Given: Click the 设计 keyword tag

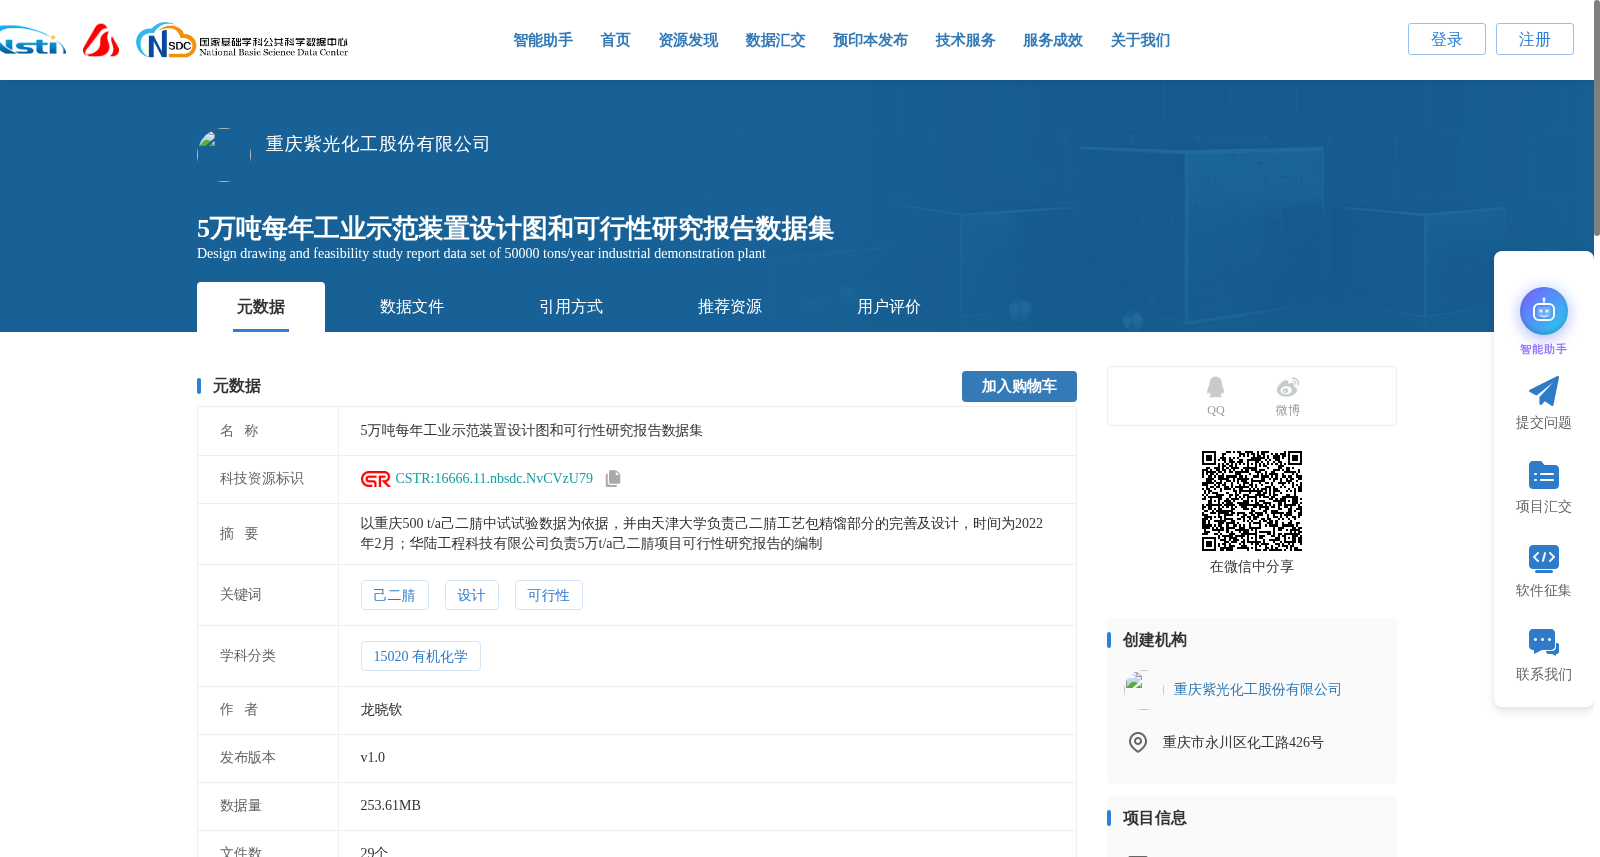Looking at the screenshot, I should (x=471, y=595).
